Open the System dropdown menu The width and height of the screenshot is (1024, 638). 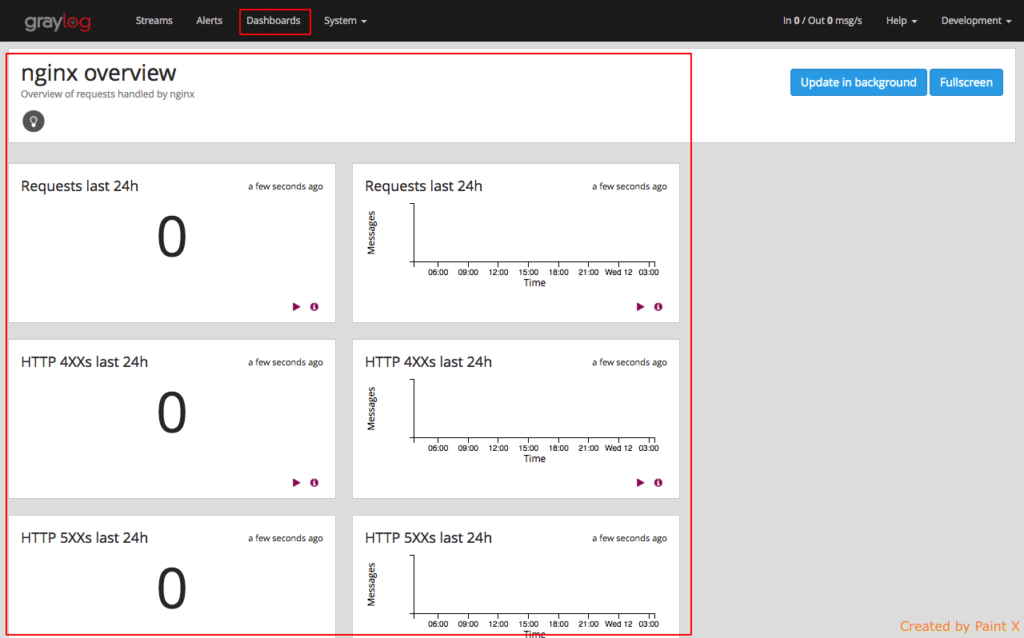tap(345, 20)
